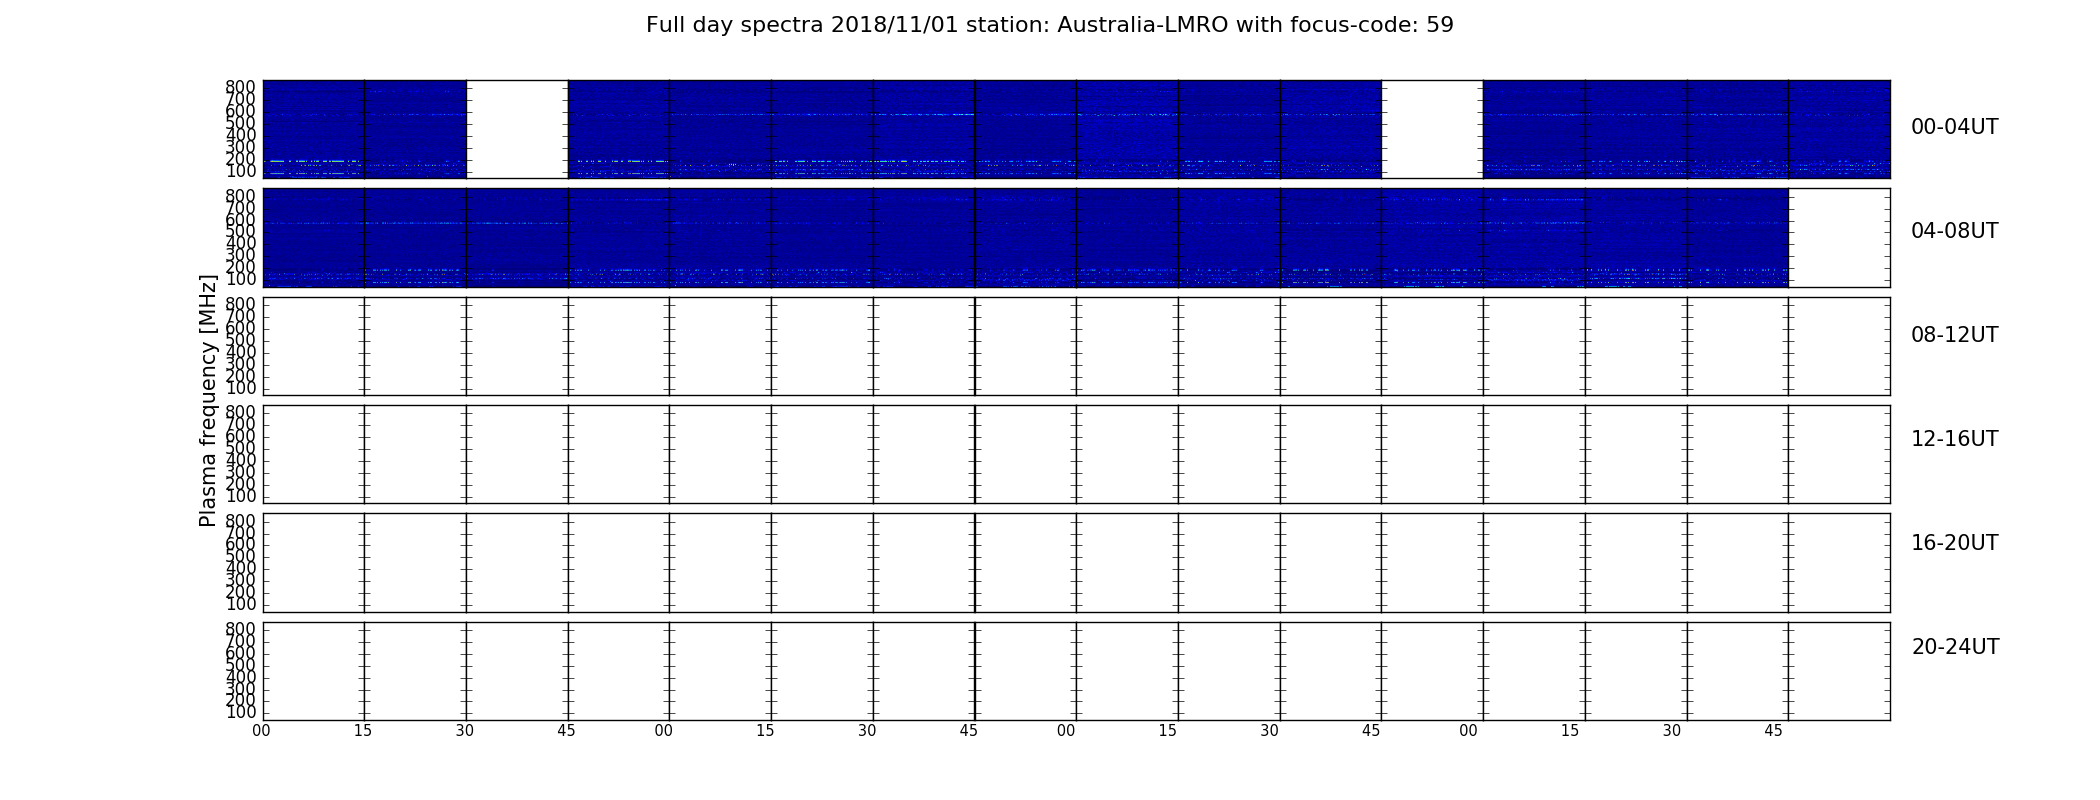Image resolution: width=2100 pixels, height=800 pixels.
Task: Click the 800 tick label of the 08-12UT panel
Action: point(241,304)
